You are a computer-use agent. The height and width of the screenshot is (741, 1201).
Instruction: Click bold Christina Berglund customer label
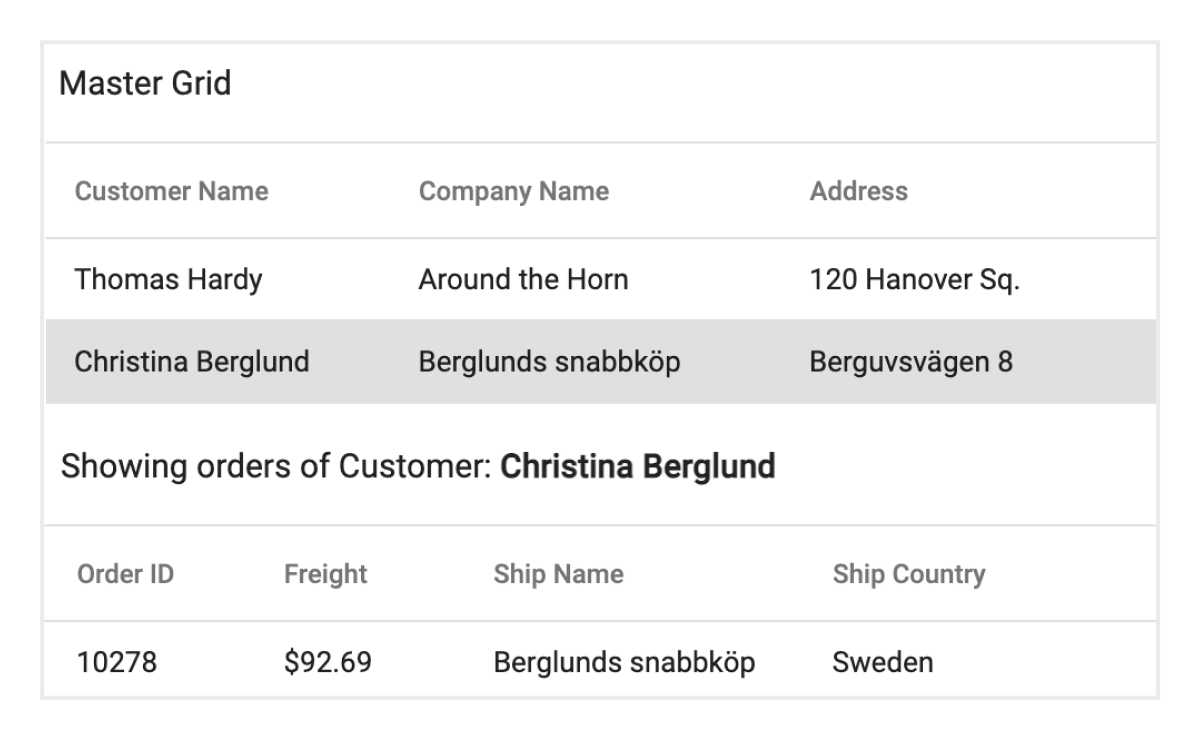click(x=637, y=466)
